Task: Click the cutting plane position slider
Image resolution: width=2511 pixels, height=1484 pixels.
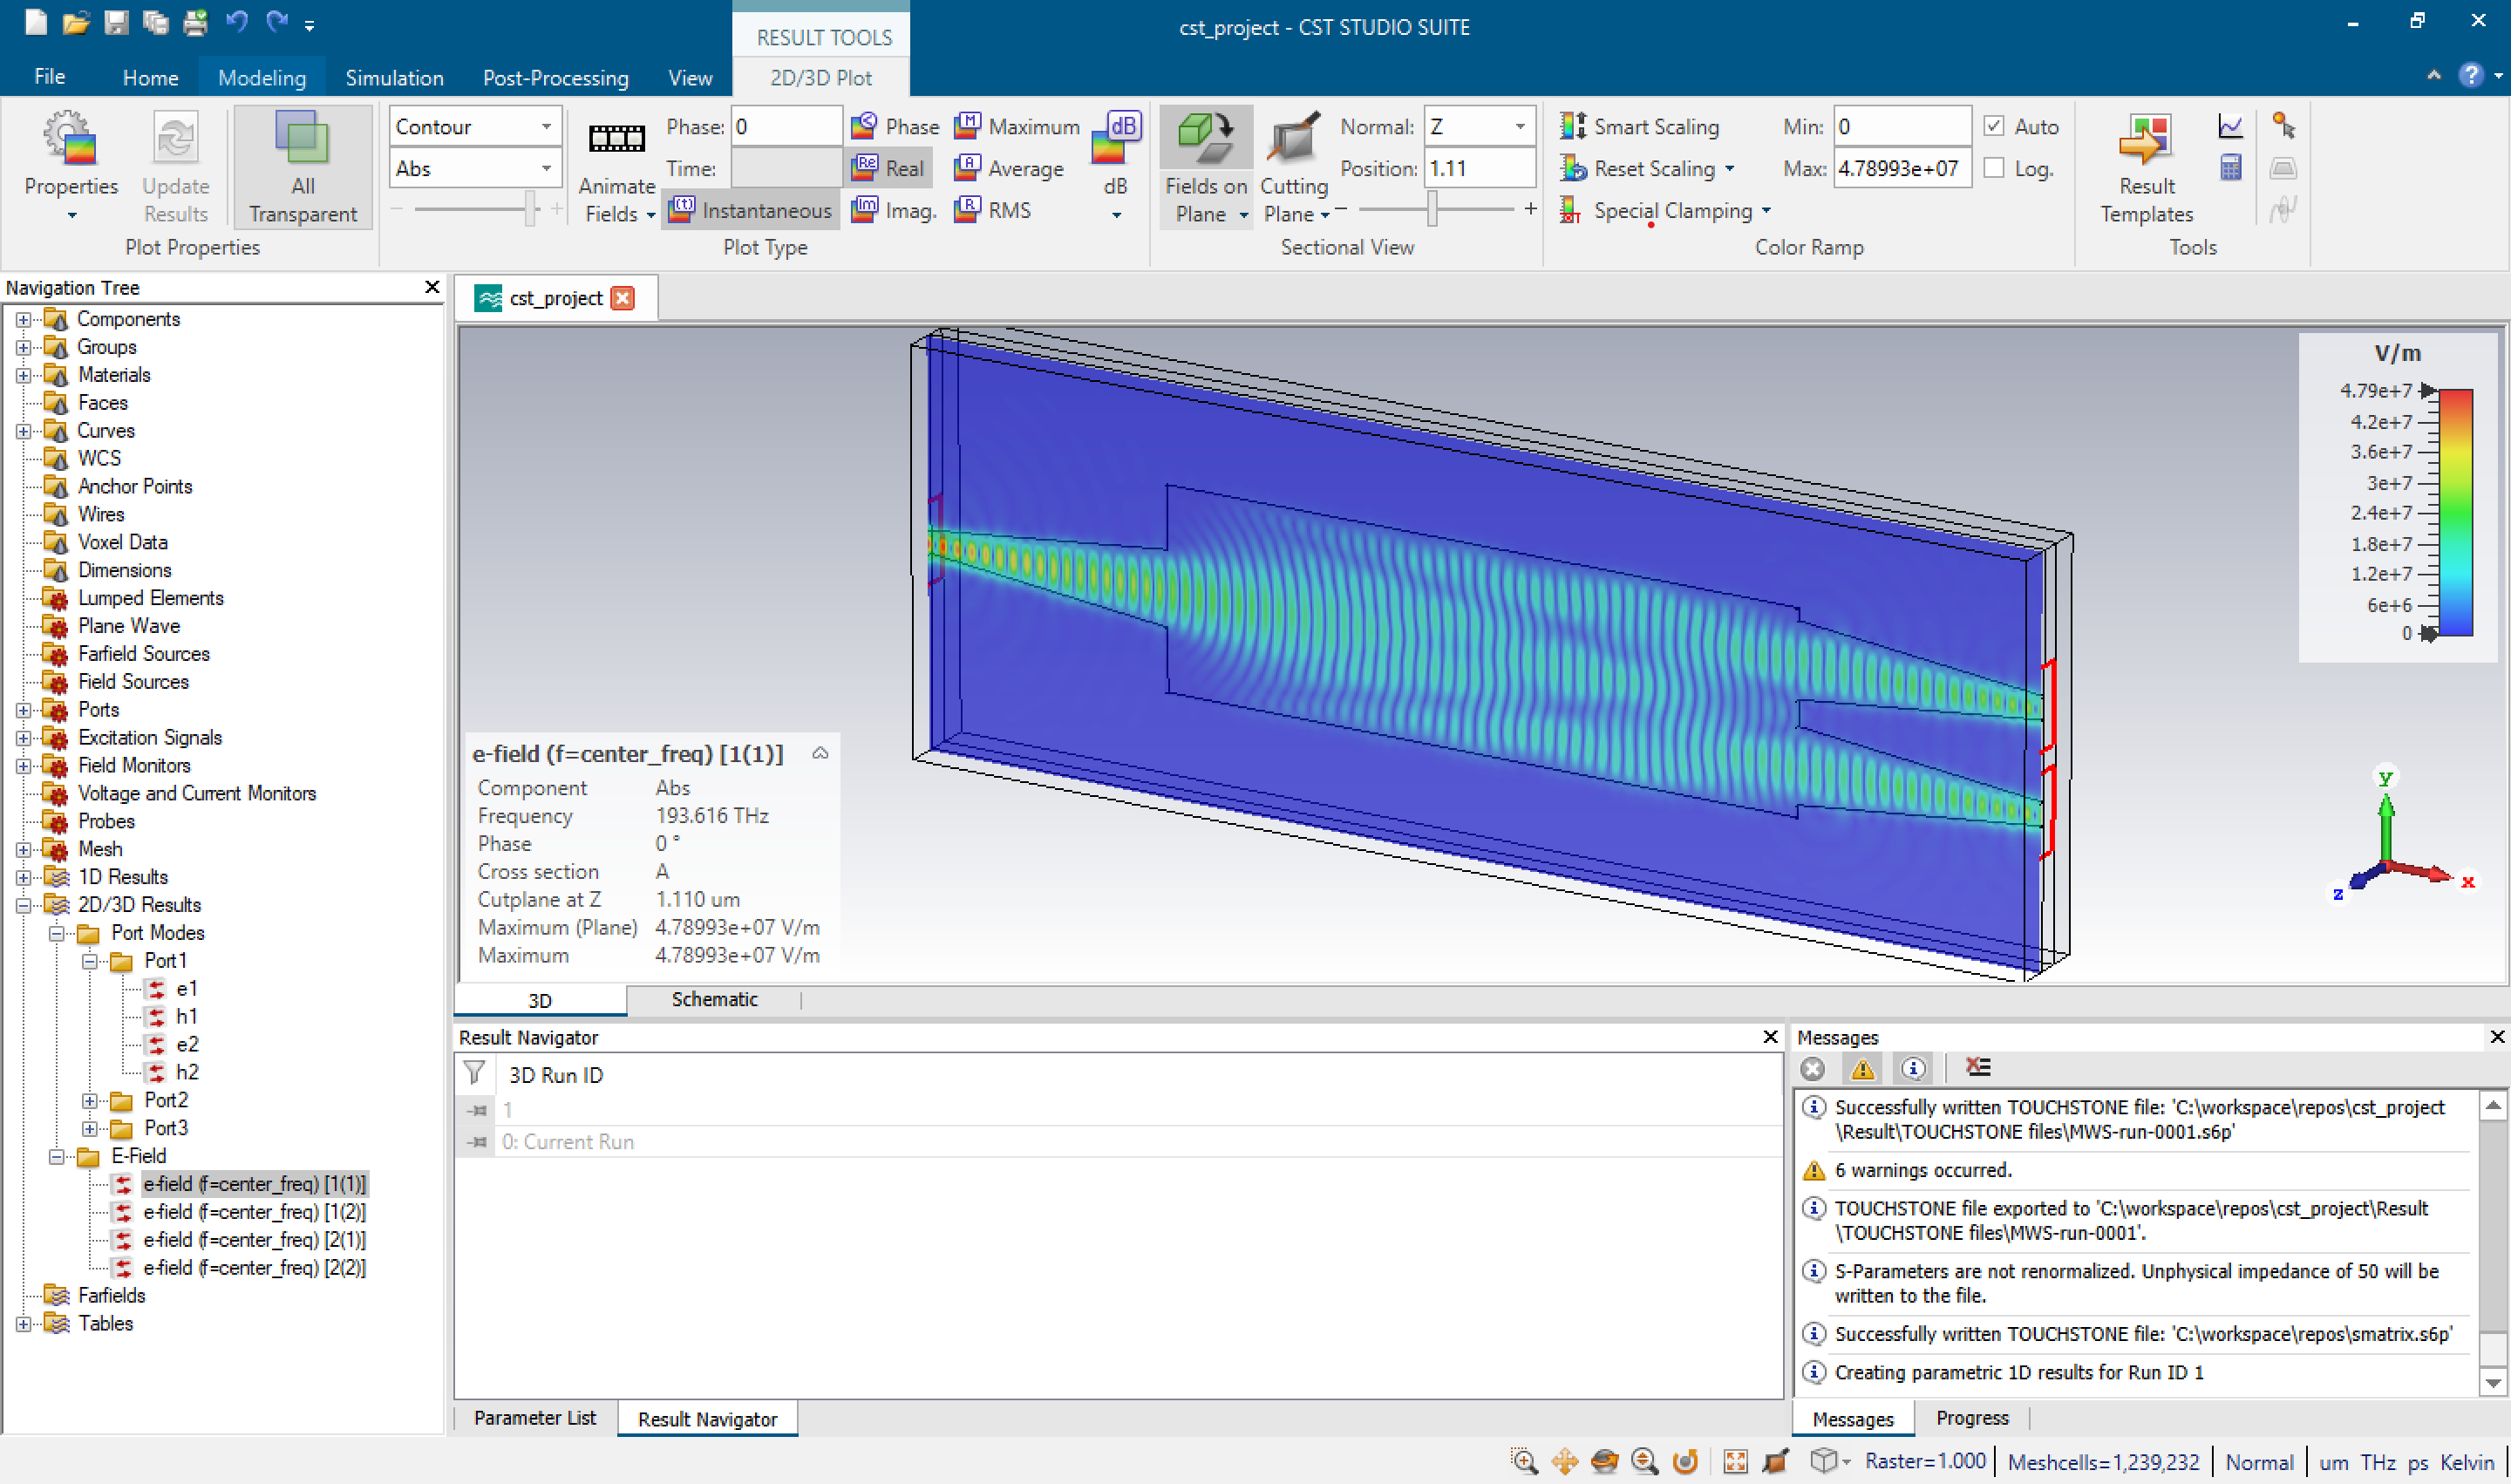Action: click(1432, 209)
